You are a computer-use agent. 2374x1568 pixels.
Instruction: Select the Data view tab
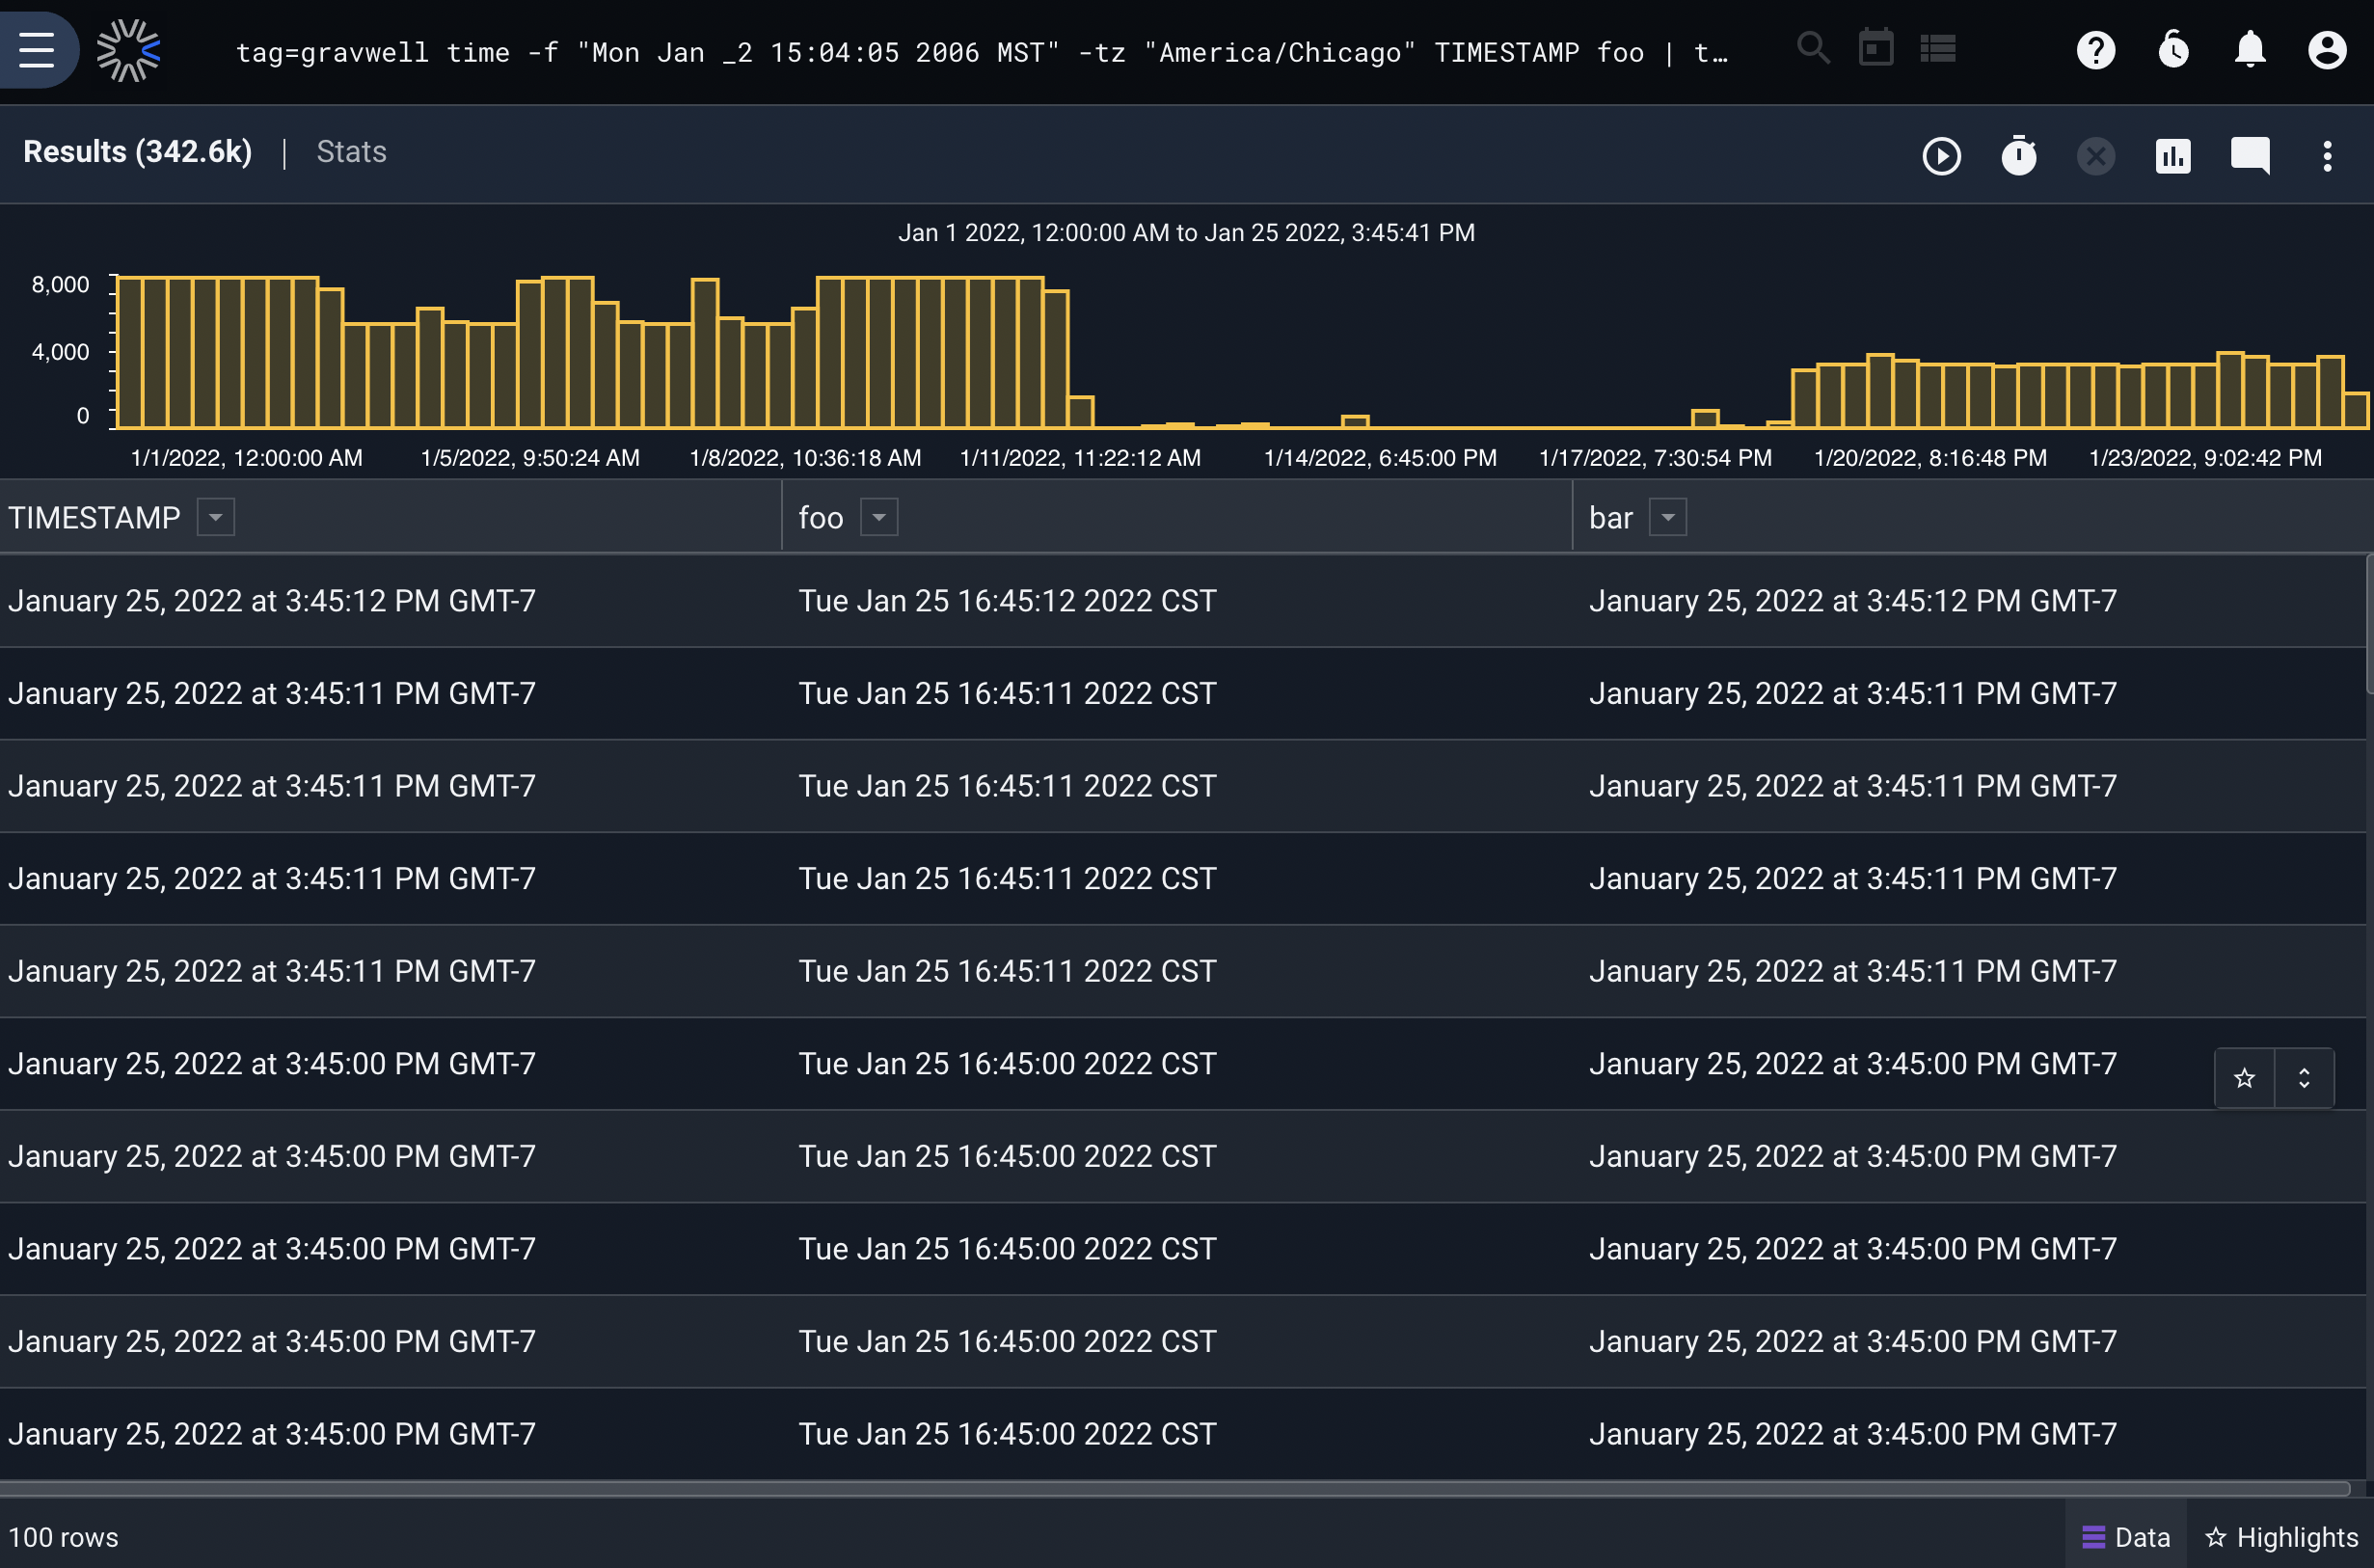(x=2126, y=1537)
